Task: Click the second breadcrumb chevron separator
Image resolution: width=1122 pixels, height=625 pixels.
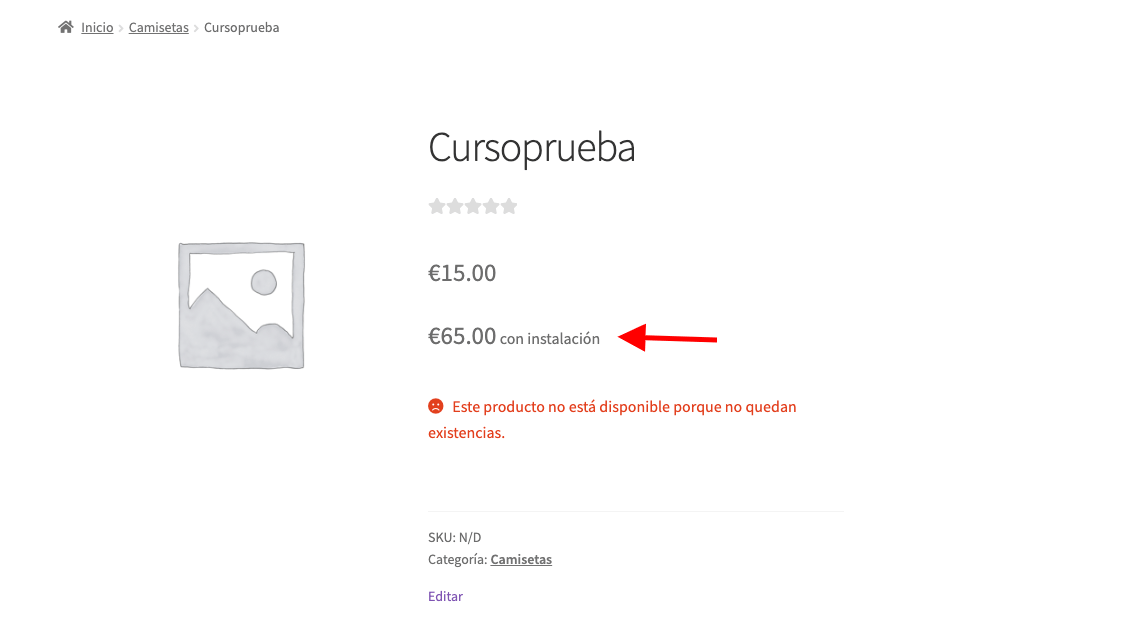Action: (196, 28)
